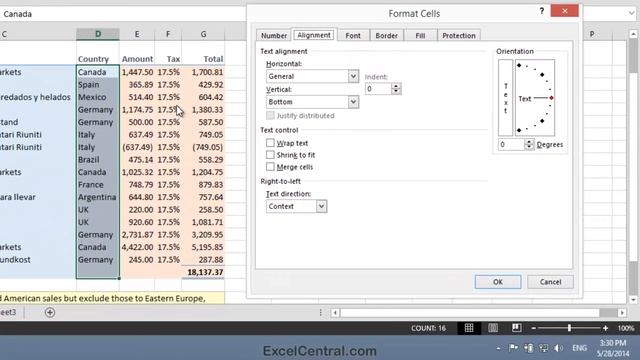Click the Country header cell
The height and width of the screenshot is (360, 640).
[x=98, y=59]
